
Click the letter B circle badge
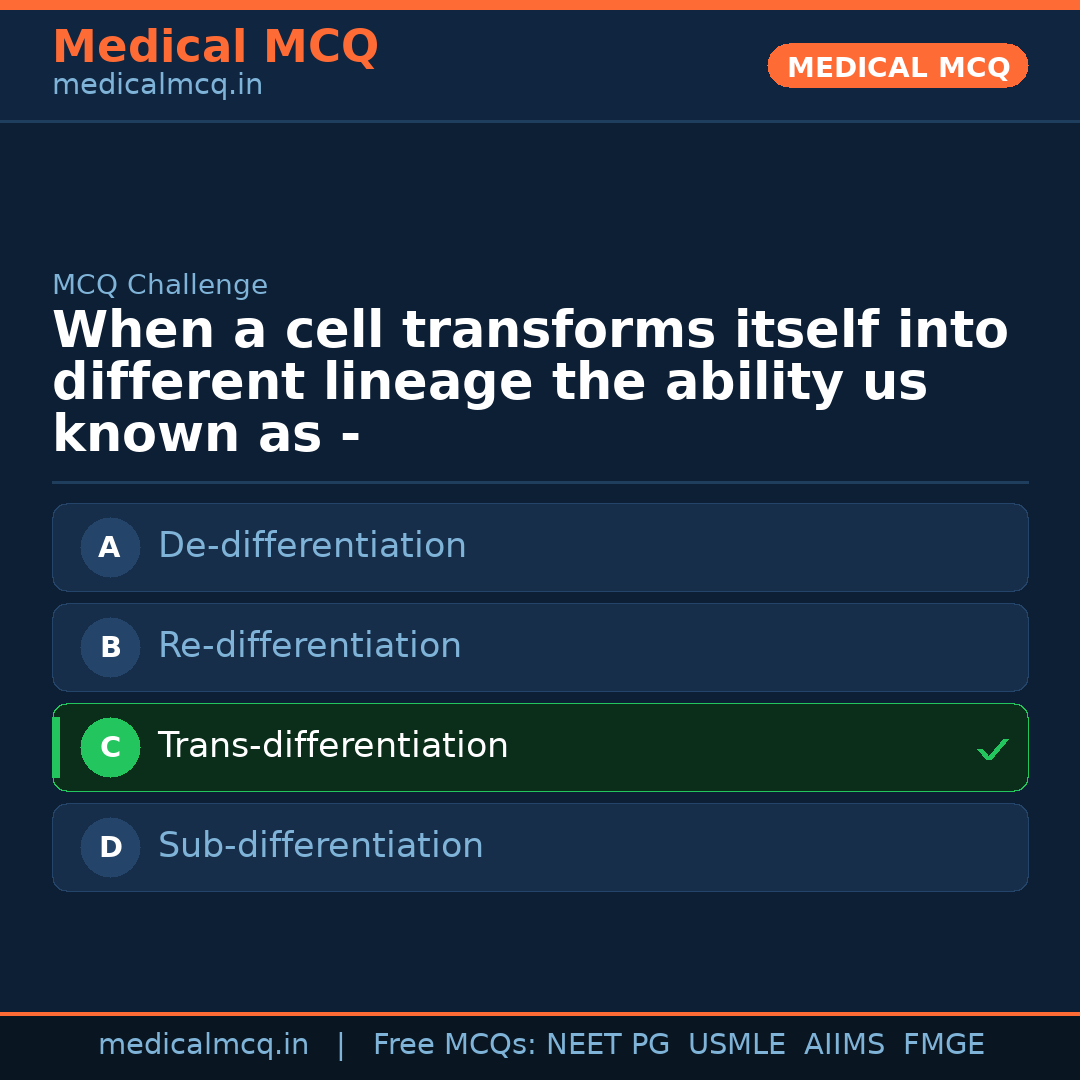click(110, 647)
